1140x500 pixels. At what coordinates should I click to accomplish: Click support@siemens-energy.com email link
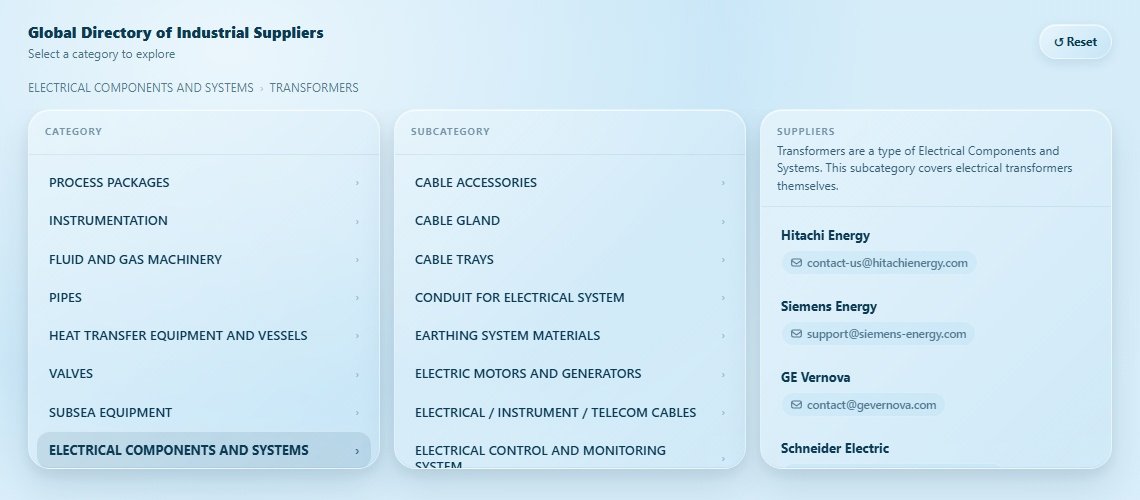[x=886, y=334]
